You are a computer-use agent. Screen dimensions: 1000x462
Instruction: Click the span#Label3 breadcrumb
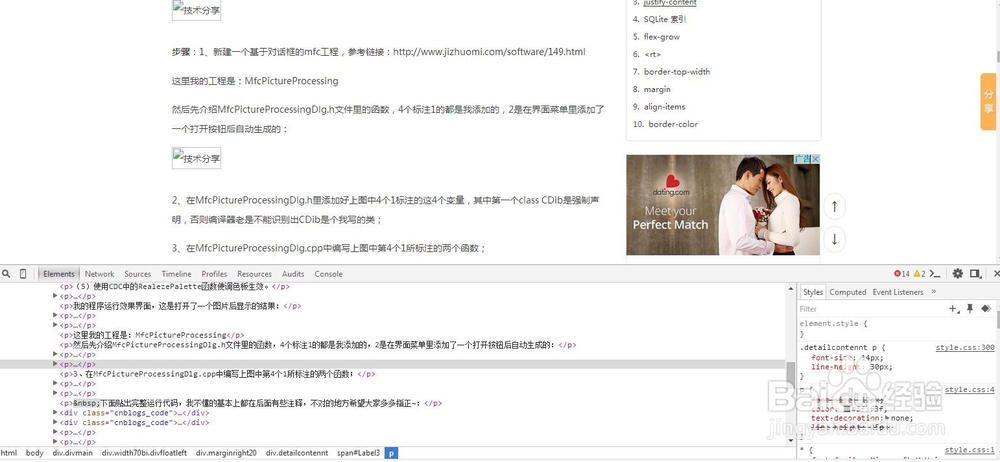pos(358,452)
